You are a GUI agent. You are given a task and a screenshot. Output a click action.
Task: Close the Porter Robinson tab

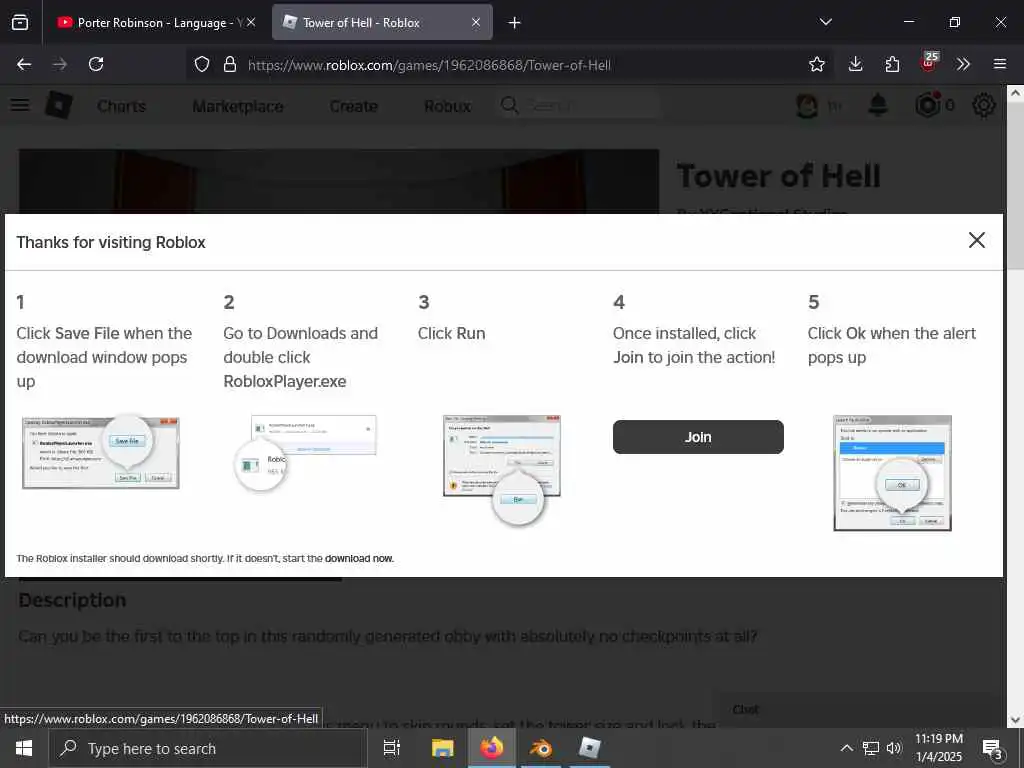251,22
